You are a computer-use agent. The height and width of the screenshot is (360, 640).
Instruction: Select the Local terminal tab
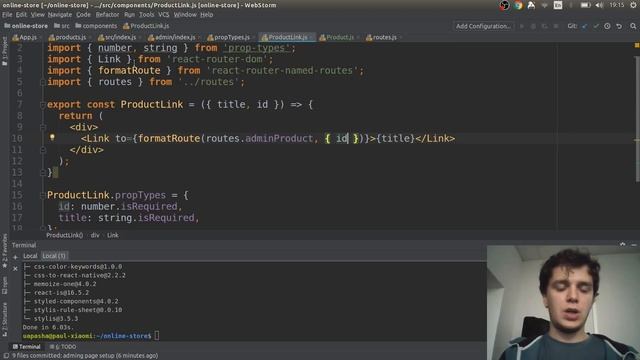point(30,256)
